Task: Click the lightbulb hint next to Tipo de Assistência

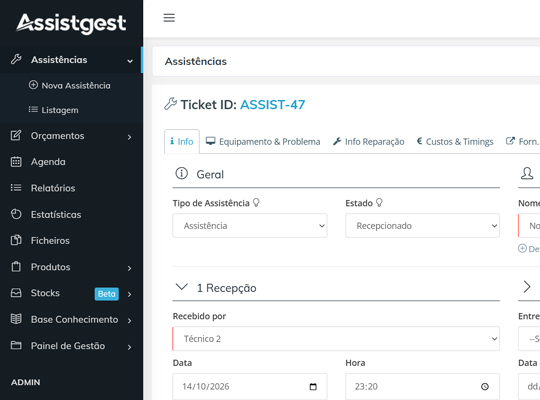Action: click(256, 203)
